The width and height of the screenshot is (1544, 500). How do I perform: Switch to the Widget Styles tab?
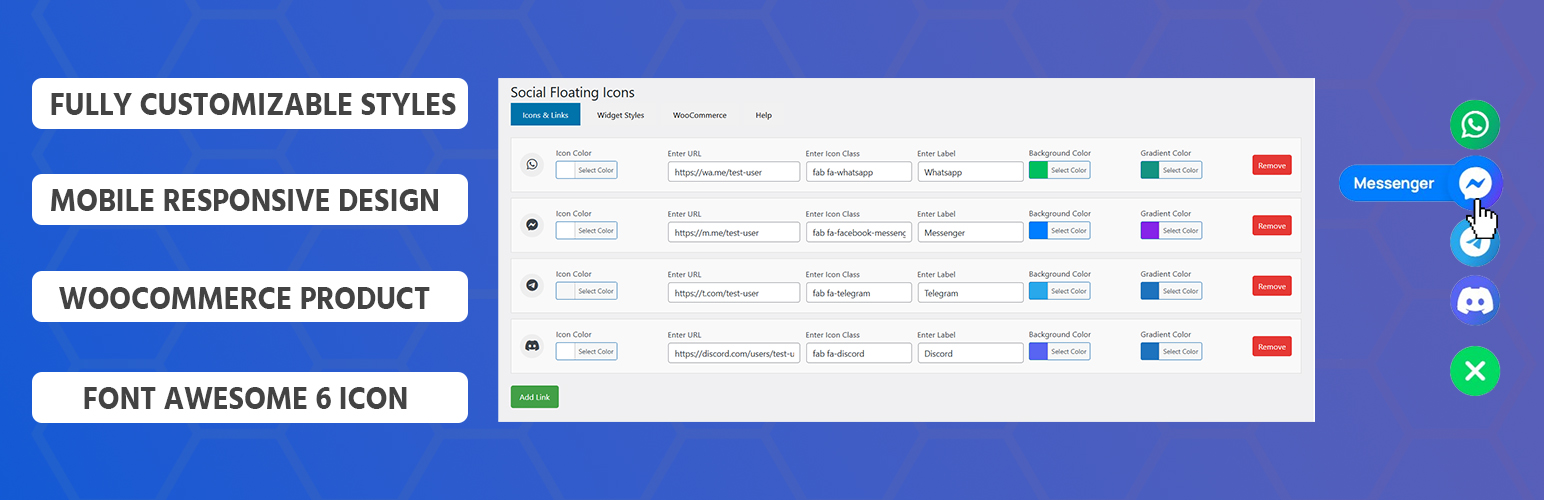point(620,115)
